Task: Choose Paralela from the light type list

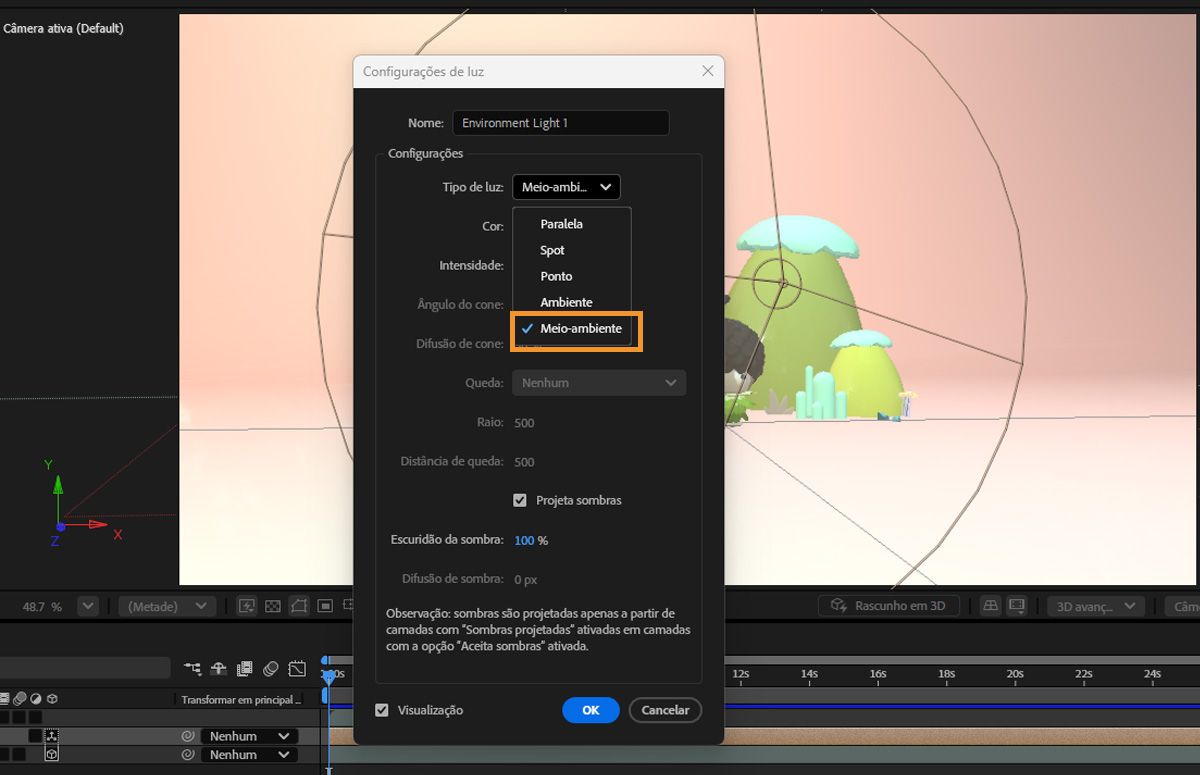Action: click(x=561, y=224)
